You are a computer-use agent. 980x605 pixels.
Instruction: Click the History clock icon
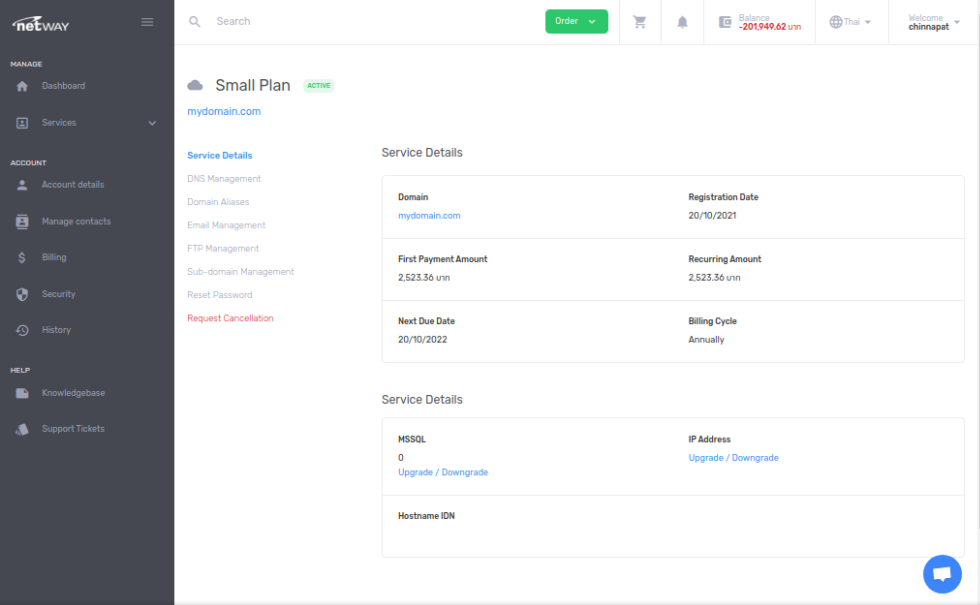(22, 330)
